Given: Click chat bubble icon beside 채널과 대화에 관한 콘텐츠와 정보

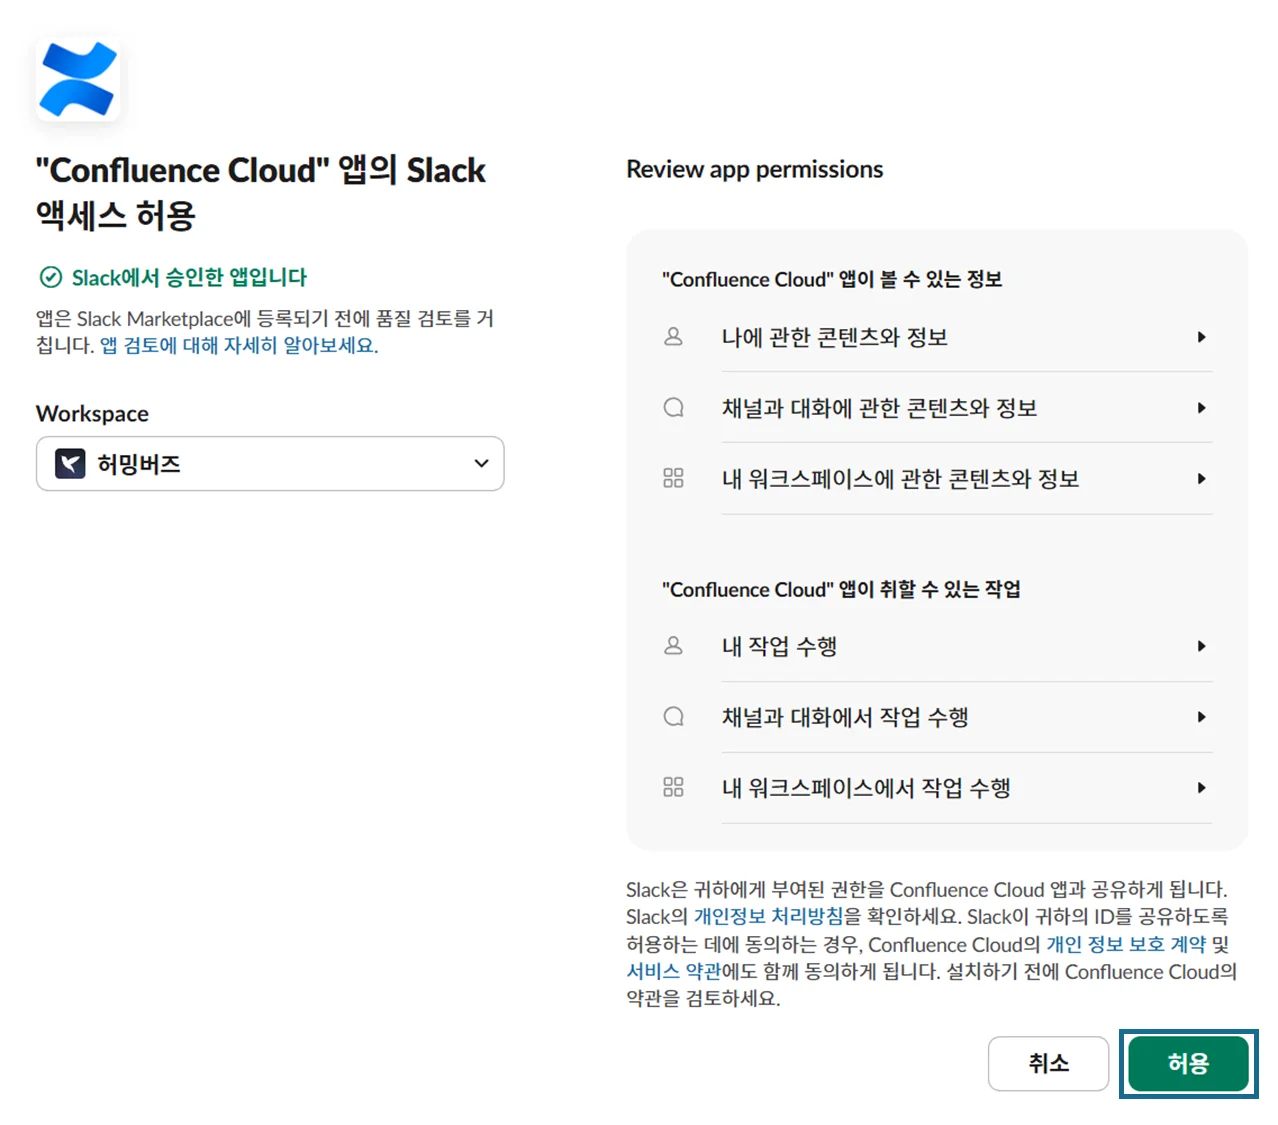Looking at the screenshot, I should pos(673,408).
